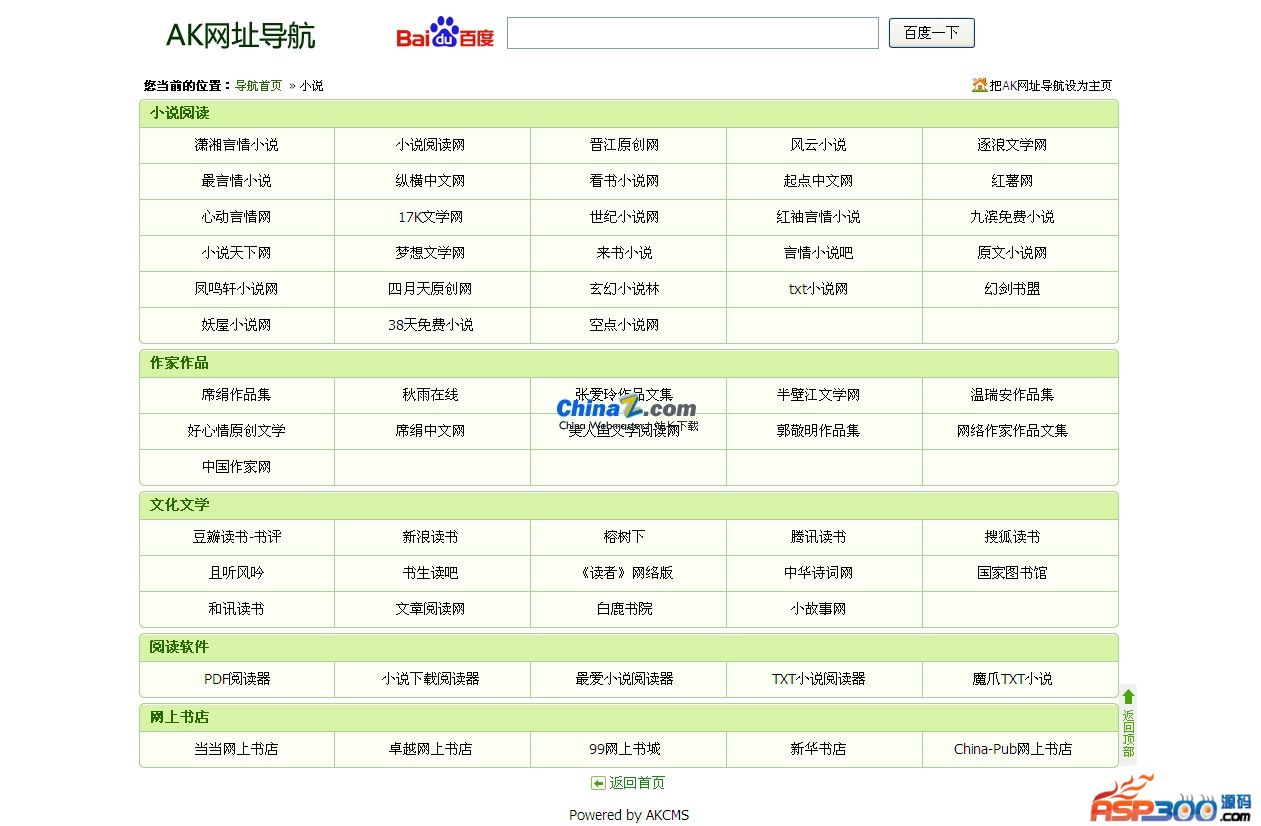Click the Baidu logo icon
This screenshot has height=826, width=1261.
445,34
